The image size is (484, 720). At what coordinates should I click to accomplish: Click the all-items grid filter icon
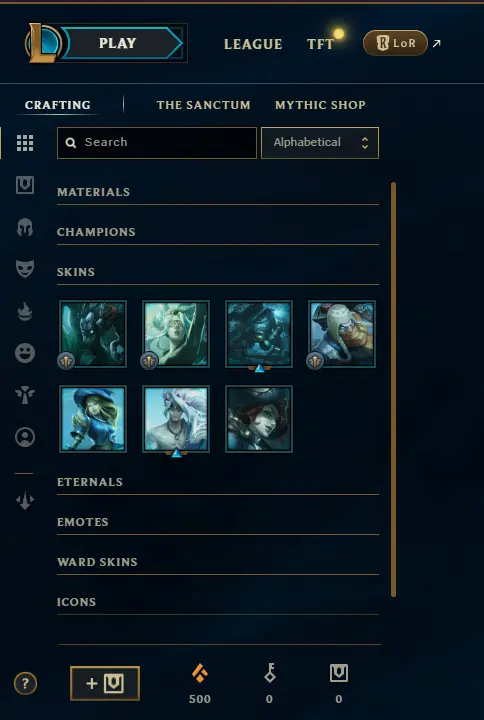(25, 143)
